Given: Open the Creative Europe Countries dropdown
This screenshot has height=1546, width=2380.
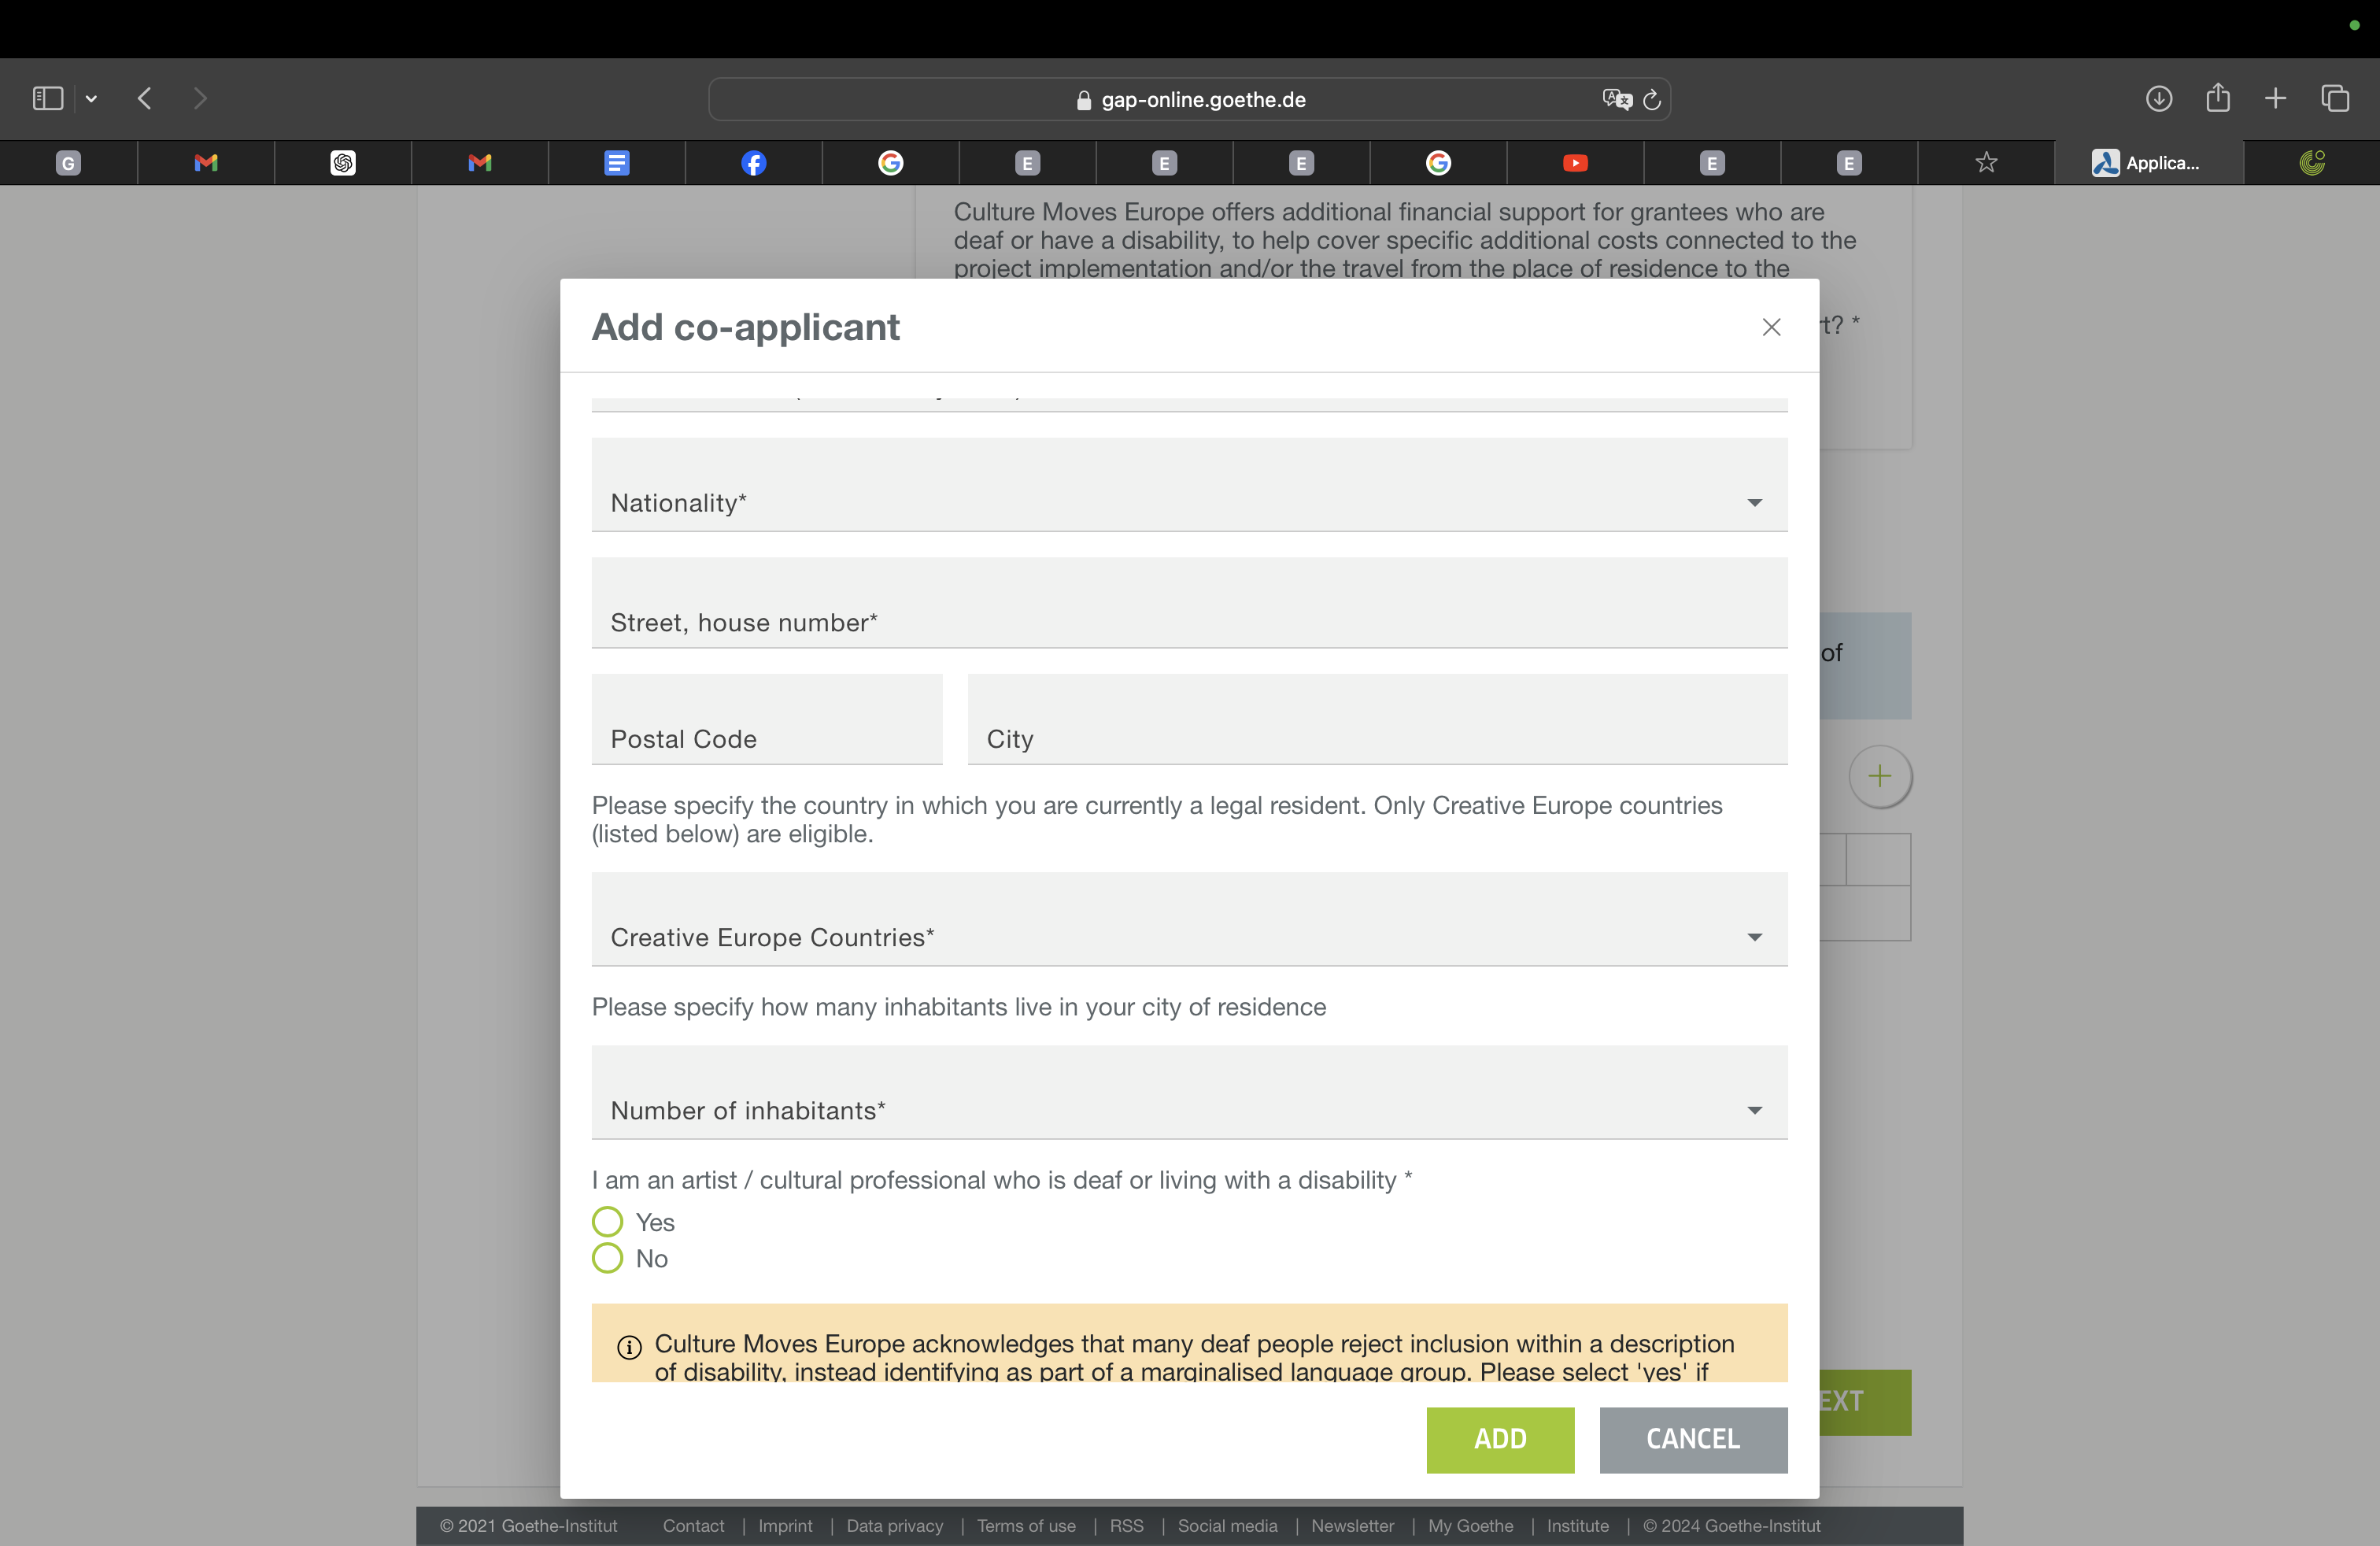Looking at the screenshot, I should tap(1188, 920).
